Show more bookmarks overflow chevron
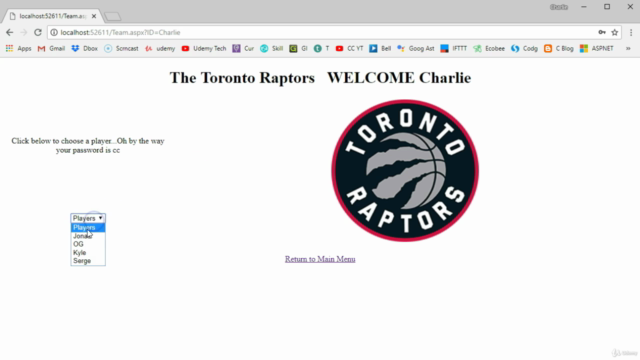The image size is (640, 360). tap(628, 49)
